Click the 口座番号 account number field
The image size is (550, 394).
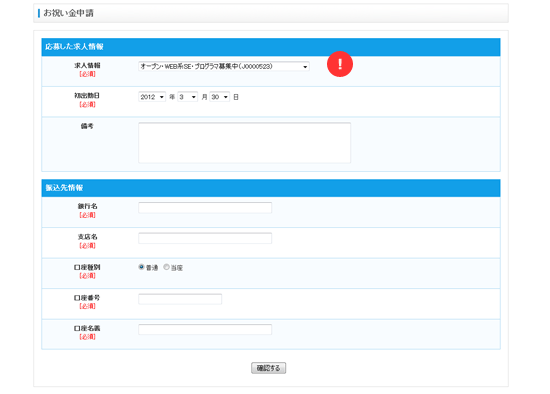tap(180, 299)
